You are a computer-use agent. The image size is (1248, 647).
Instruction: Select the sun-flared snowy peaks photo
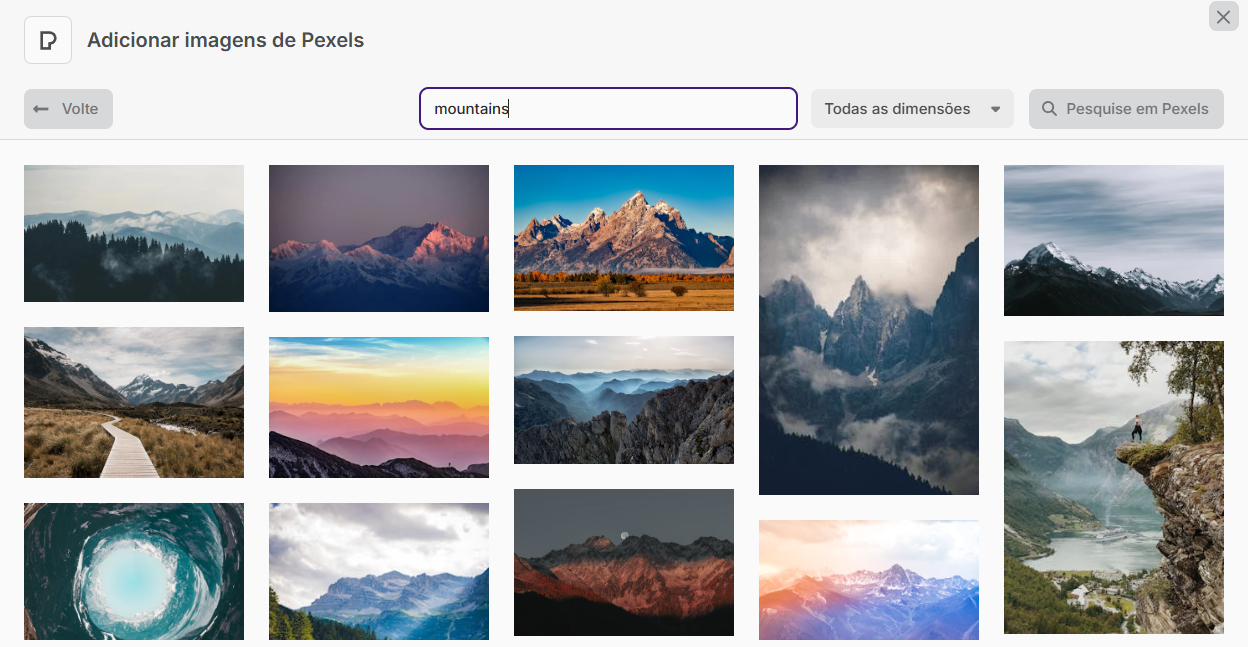[x=869, y=580]
